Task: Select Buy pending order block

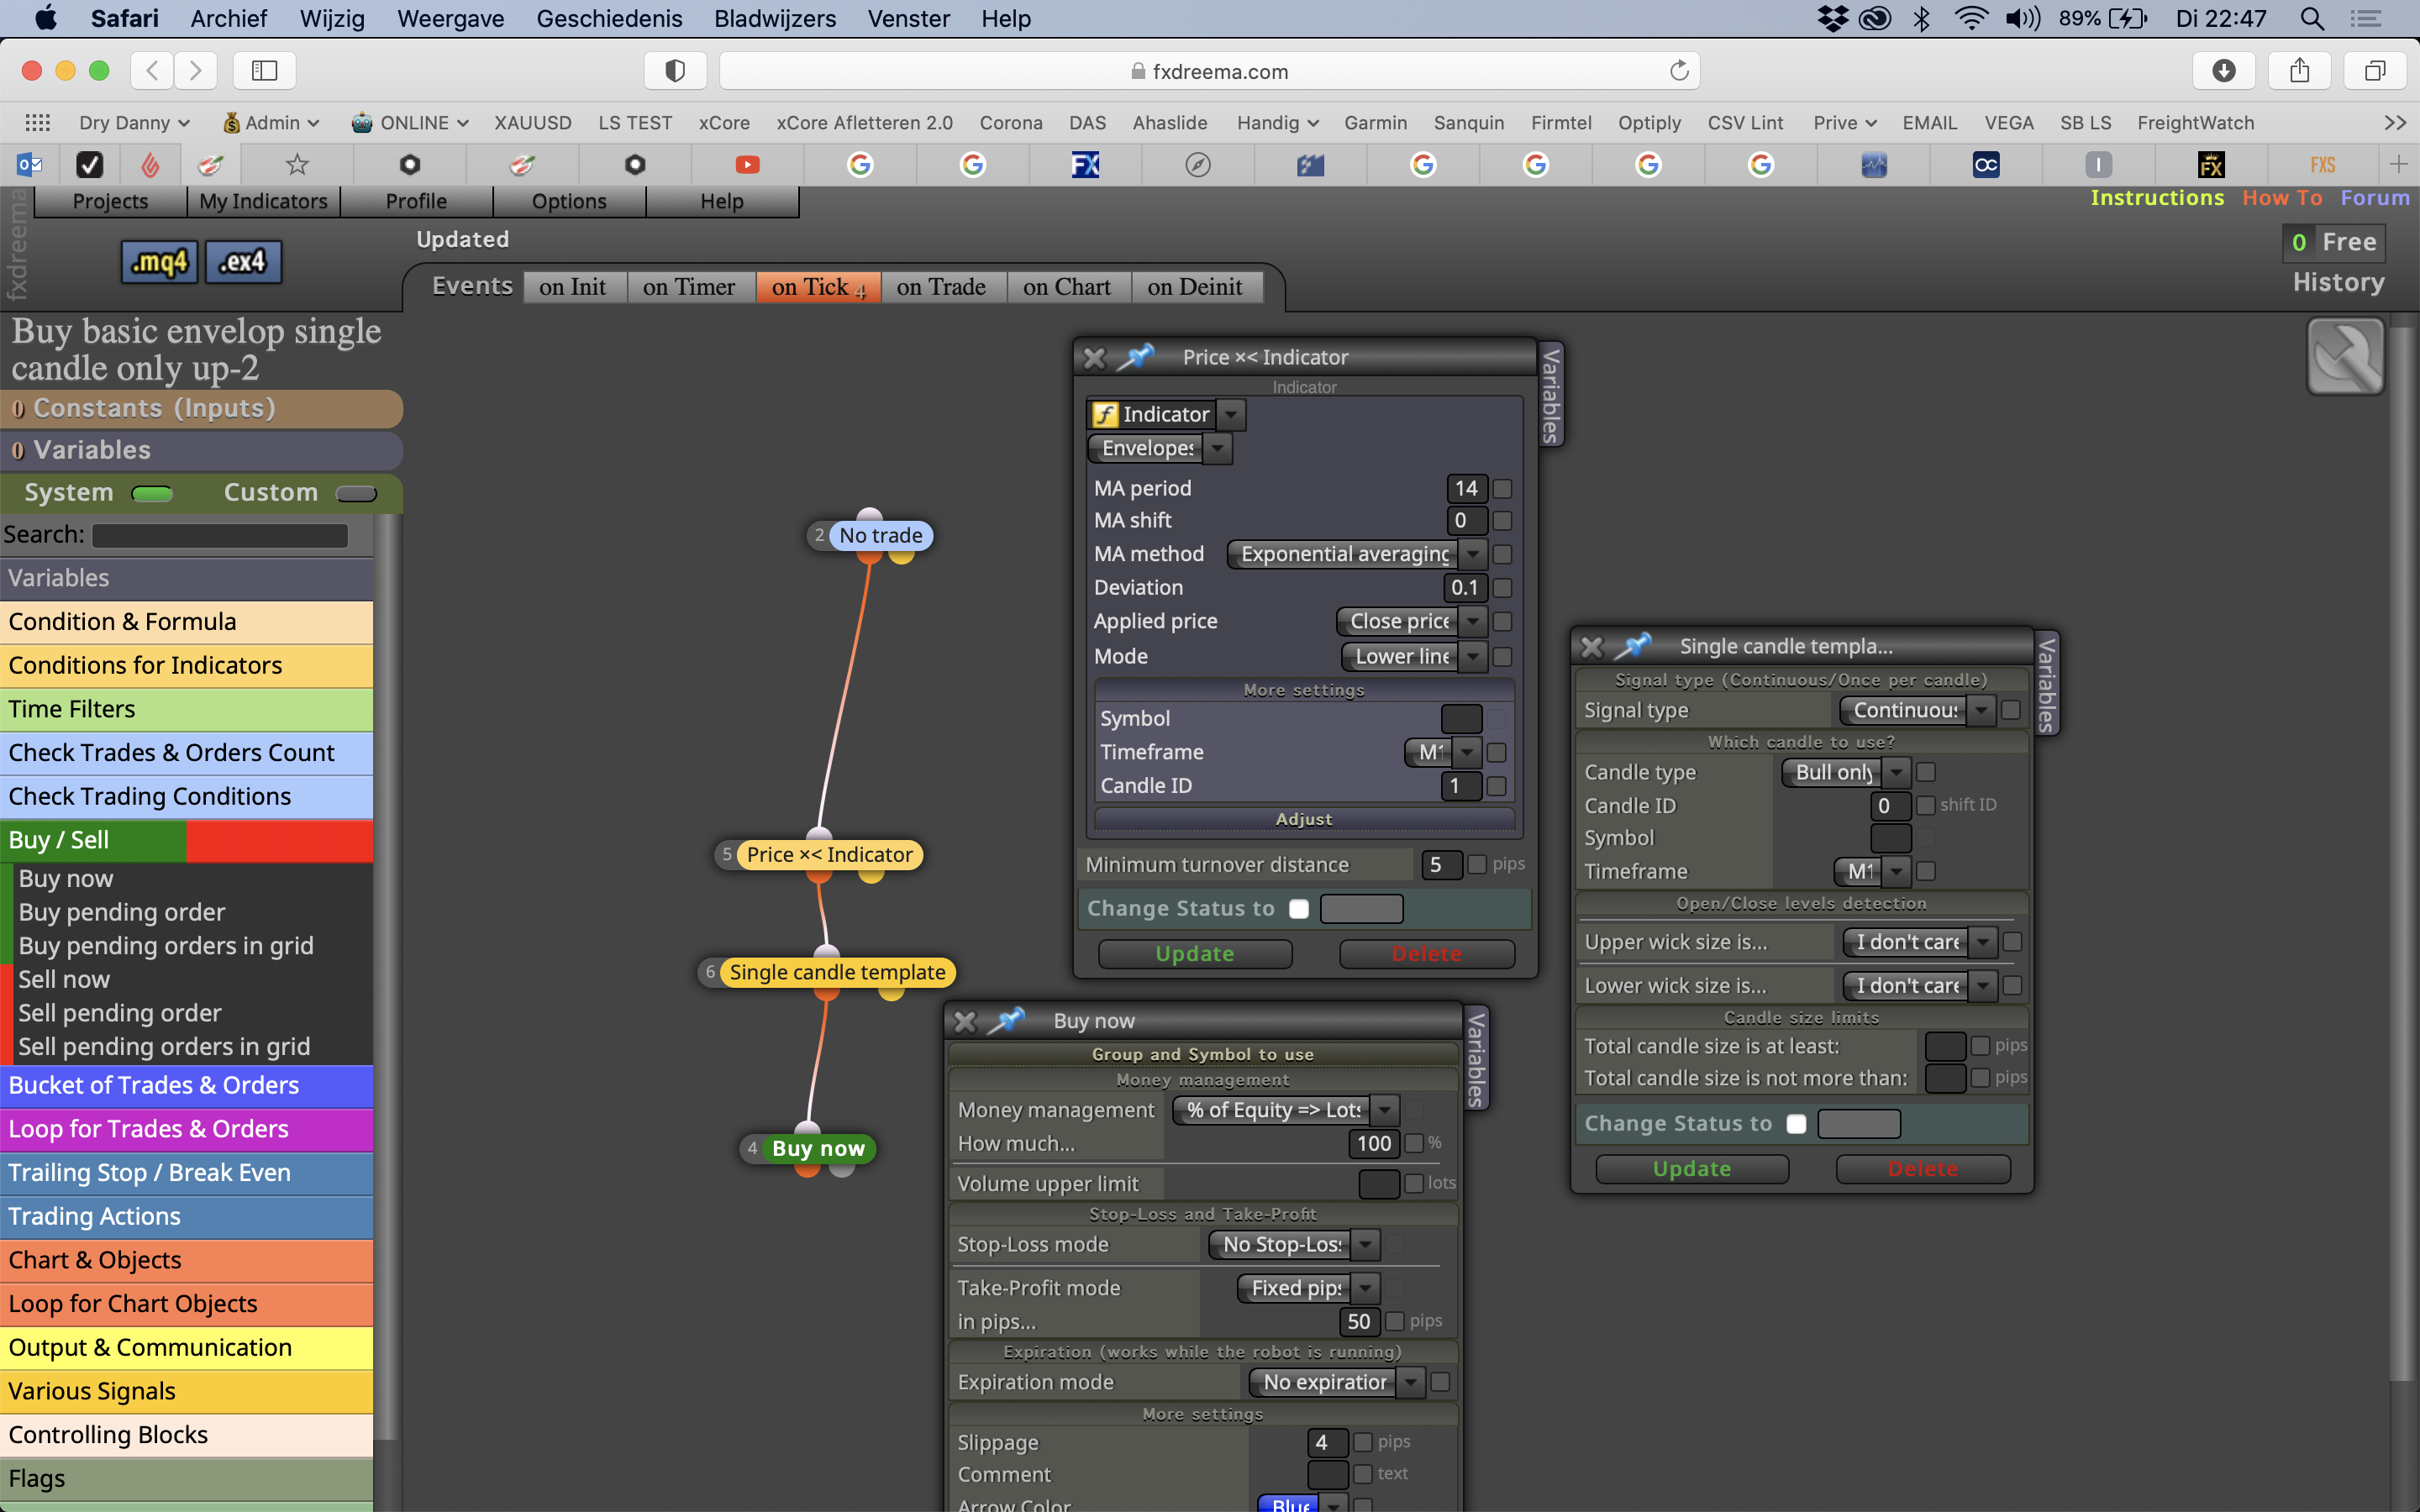Action: (122, 912)
